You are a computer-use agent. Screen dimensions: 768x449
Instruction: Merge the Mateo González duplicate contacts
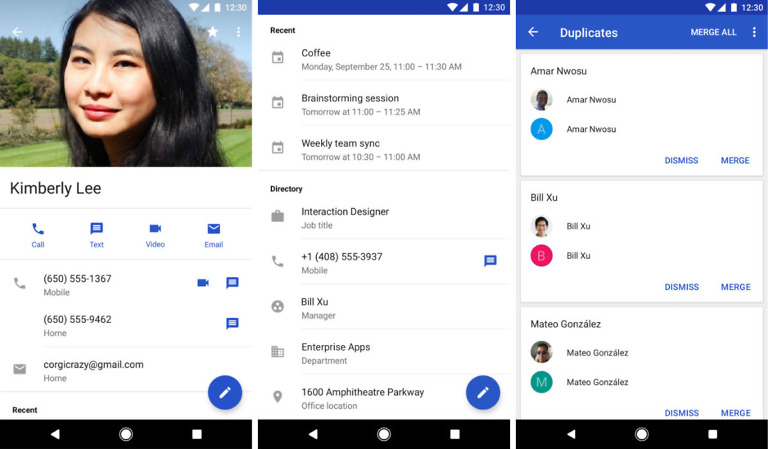[x=735, y=413]
